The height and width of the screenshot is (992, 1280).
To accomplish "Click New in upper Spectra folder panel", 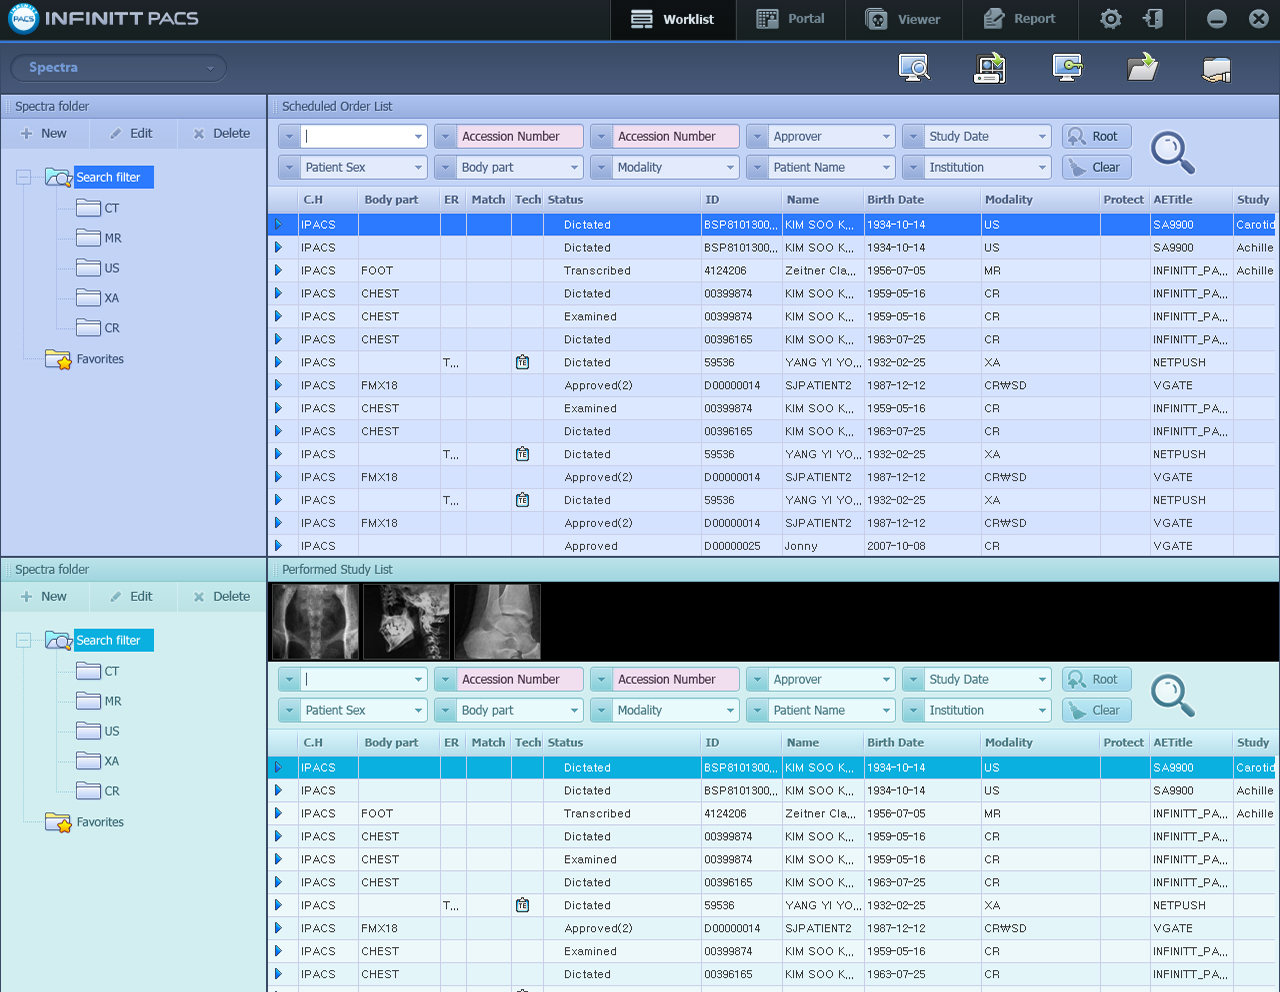I will (44, 134).
